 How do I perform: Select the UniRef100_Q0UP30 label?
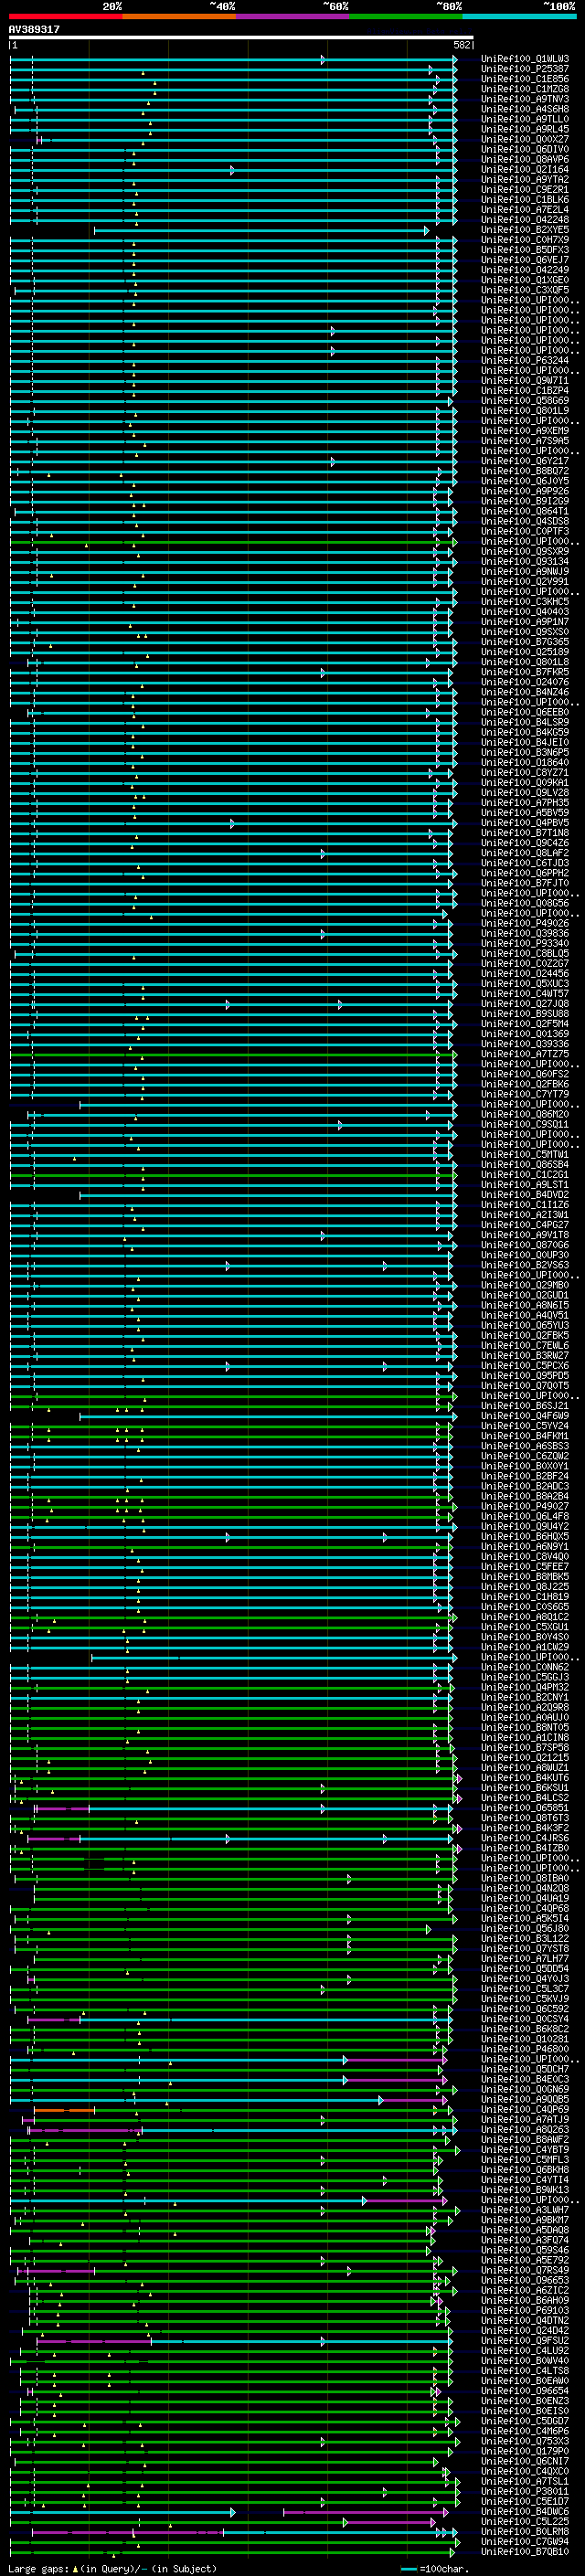(x=525, y=1256)
